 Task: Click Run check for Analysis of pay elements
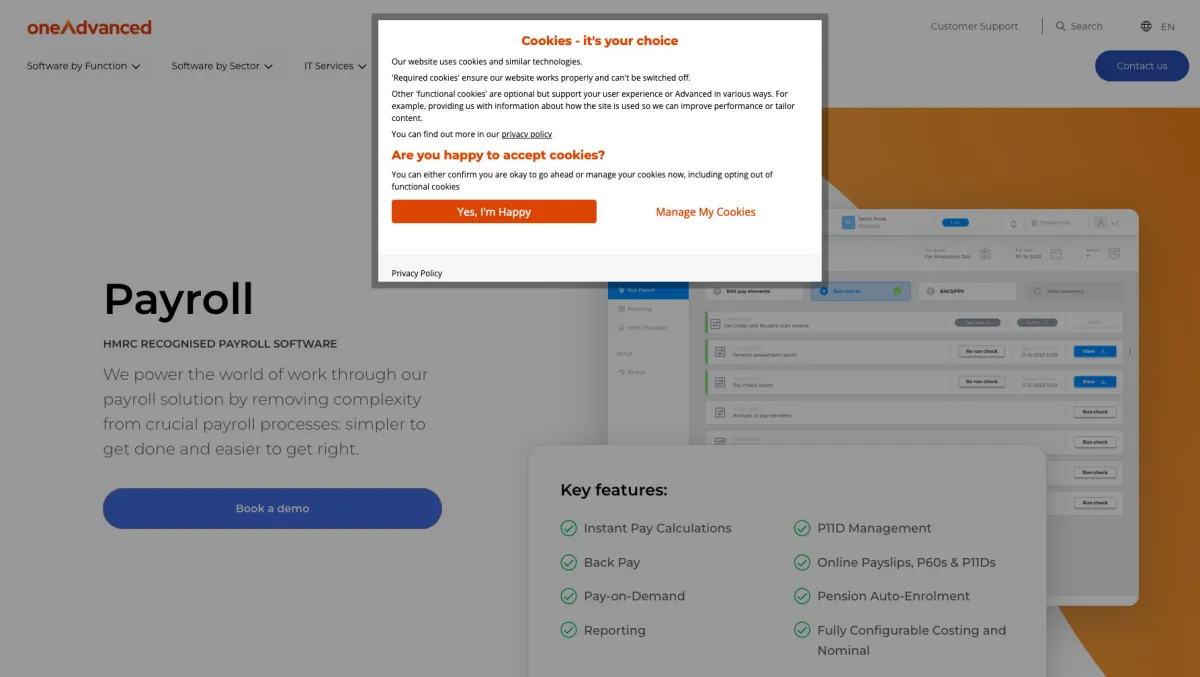point(1095,412)
